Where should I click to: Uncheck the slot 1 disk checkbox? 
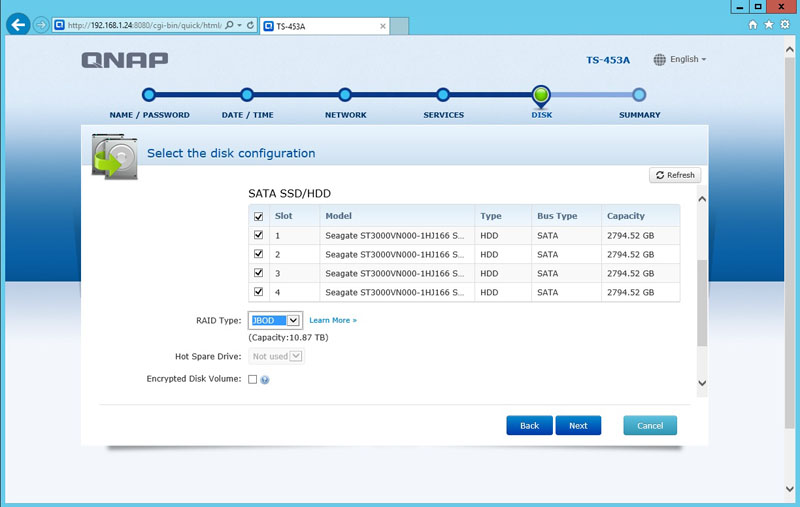(x=259, y=235)
